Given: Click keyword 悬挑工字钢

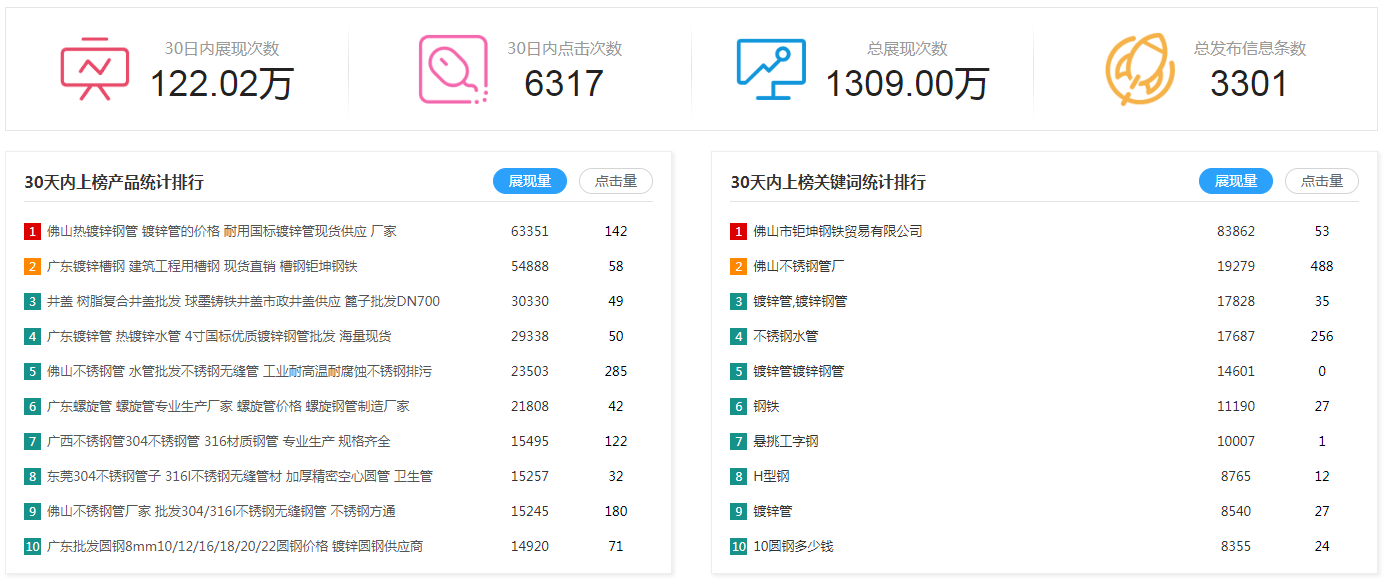Looking at the screenshot, I should coord(786,441).
